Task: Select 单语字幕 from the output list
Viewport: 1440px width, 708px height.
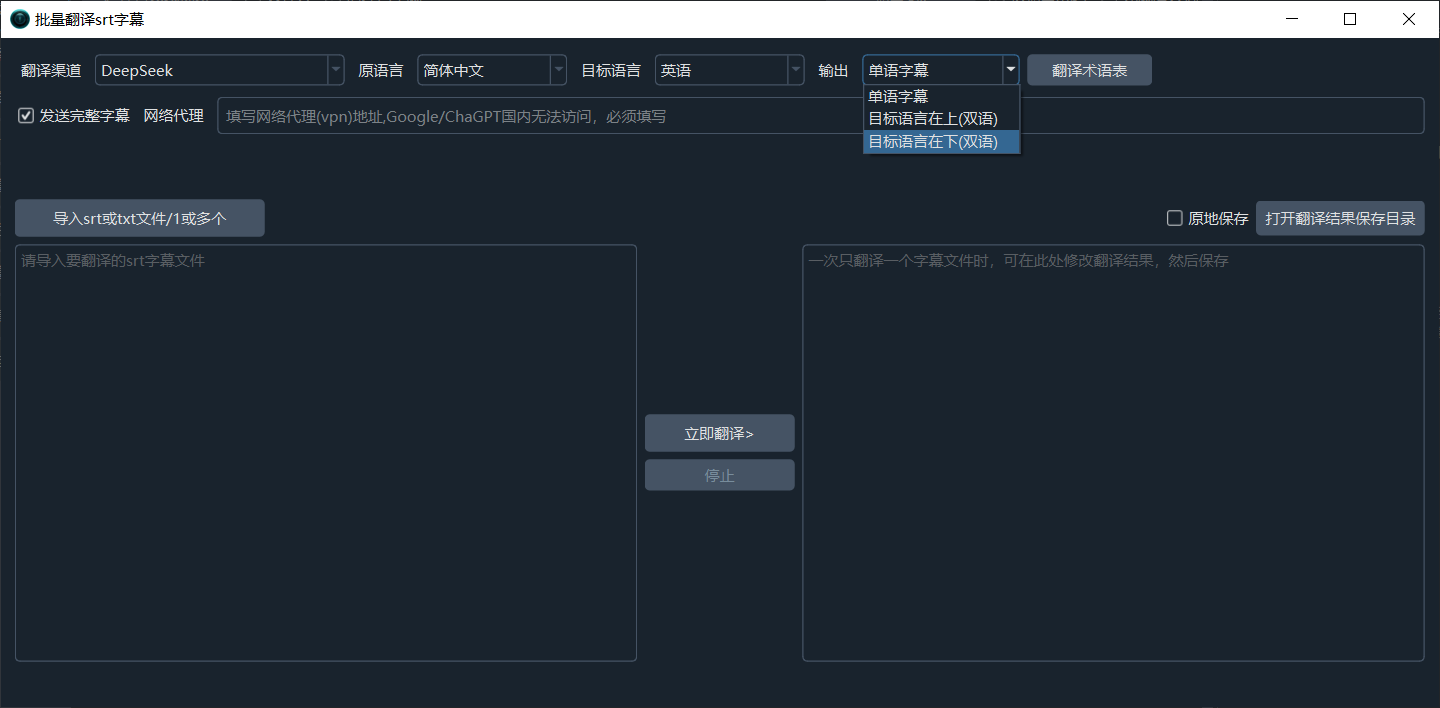Action: tap(895, 96)
